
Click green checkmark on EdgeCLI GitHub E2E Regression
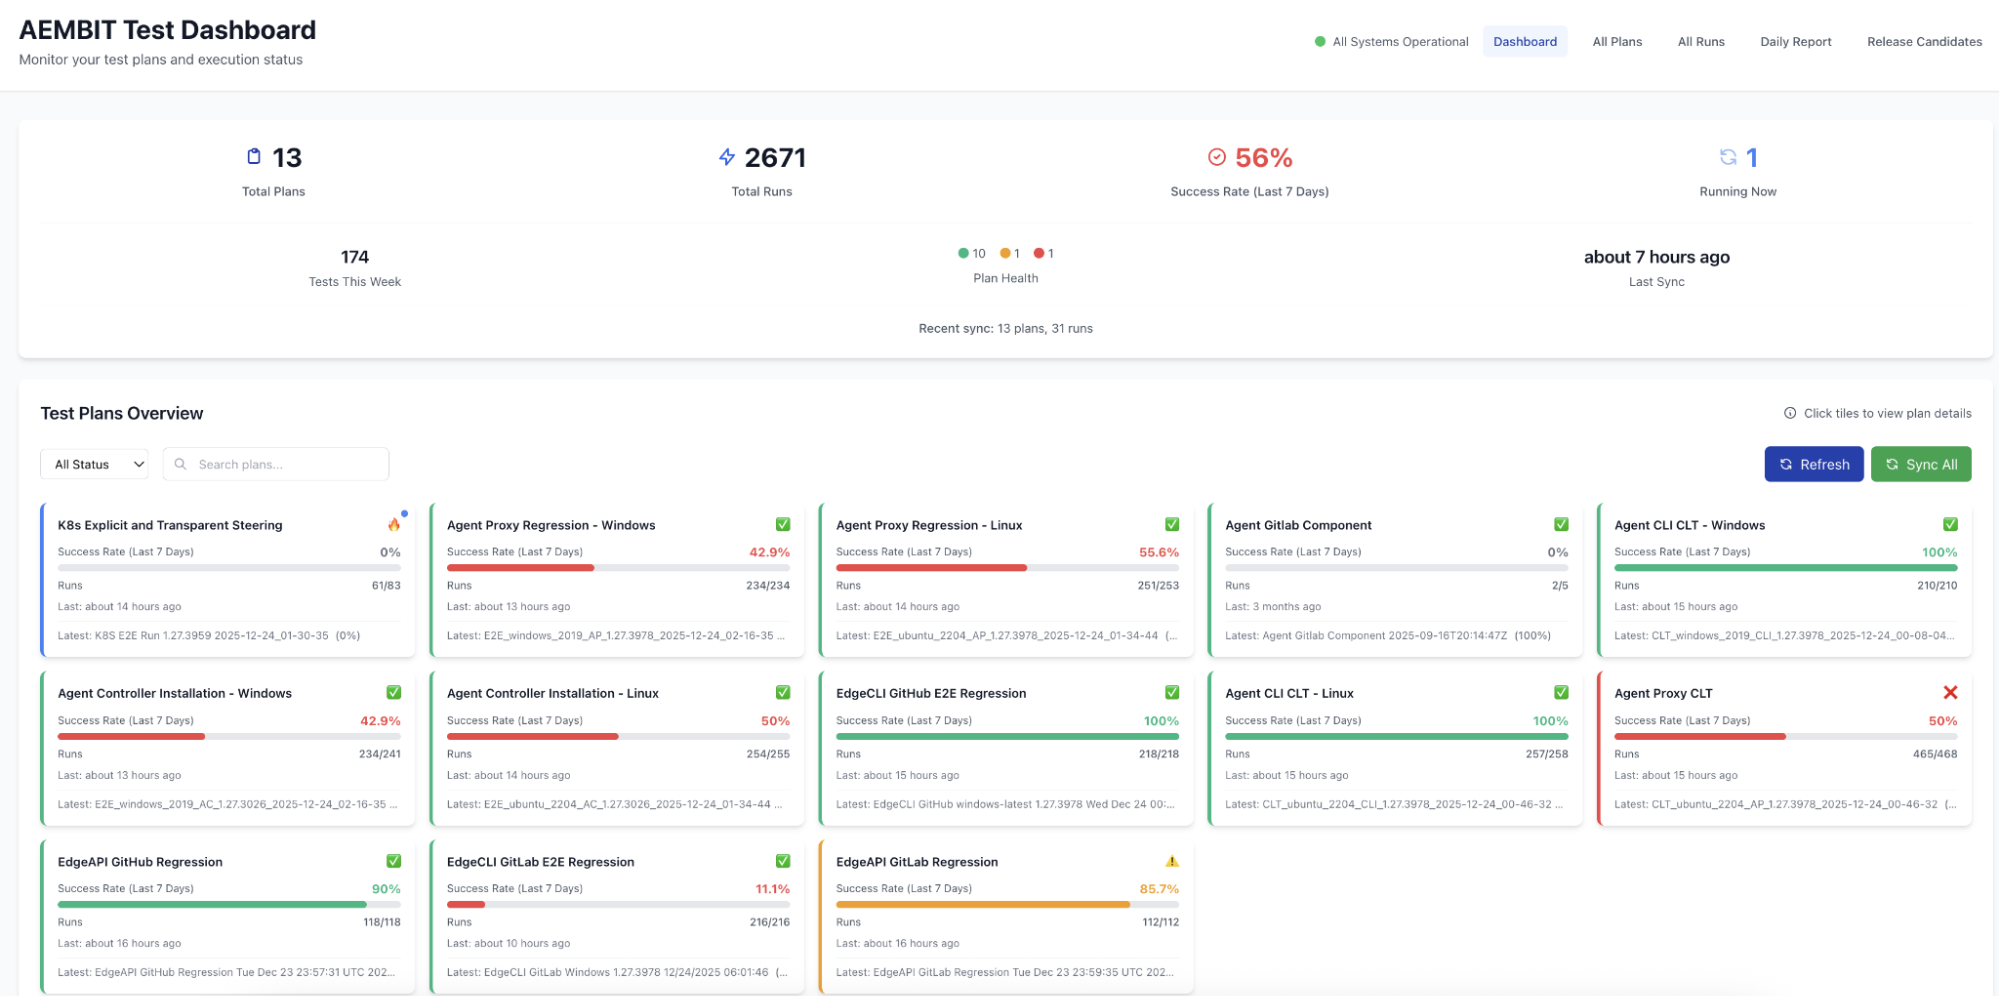coord(1171,693)
